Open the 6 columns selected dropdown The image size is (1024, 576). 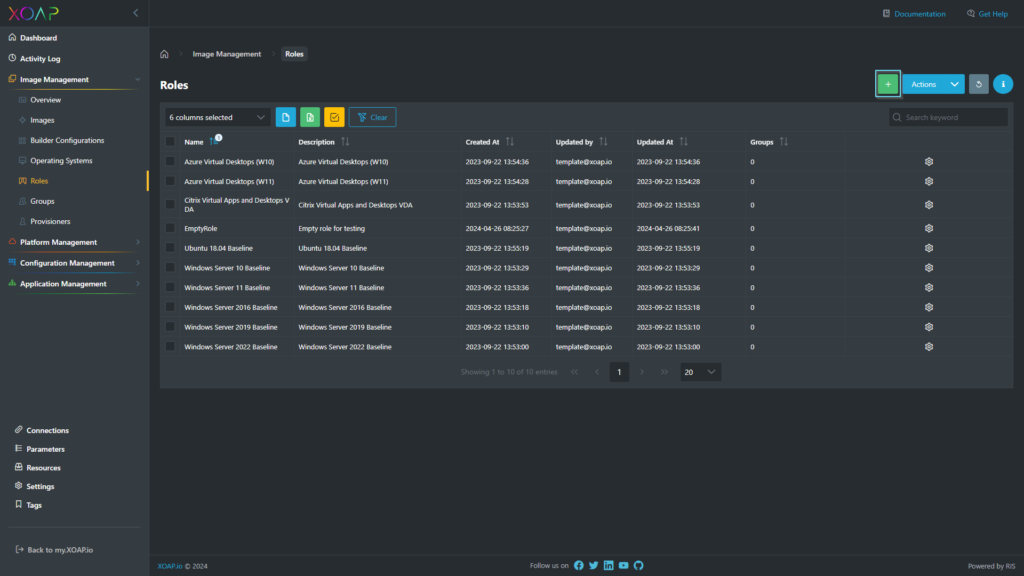(x=217, y=118)
